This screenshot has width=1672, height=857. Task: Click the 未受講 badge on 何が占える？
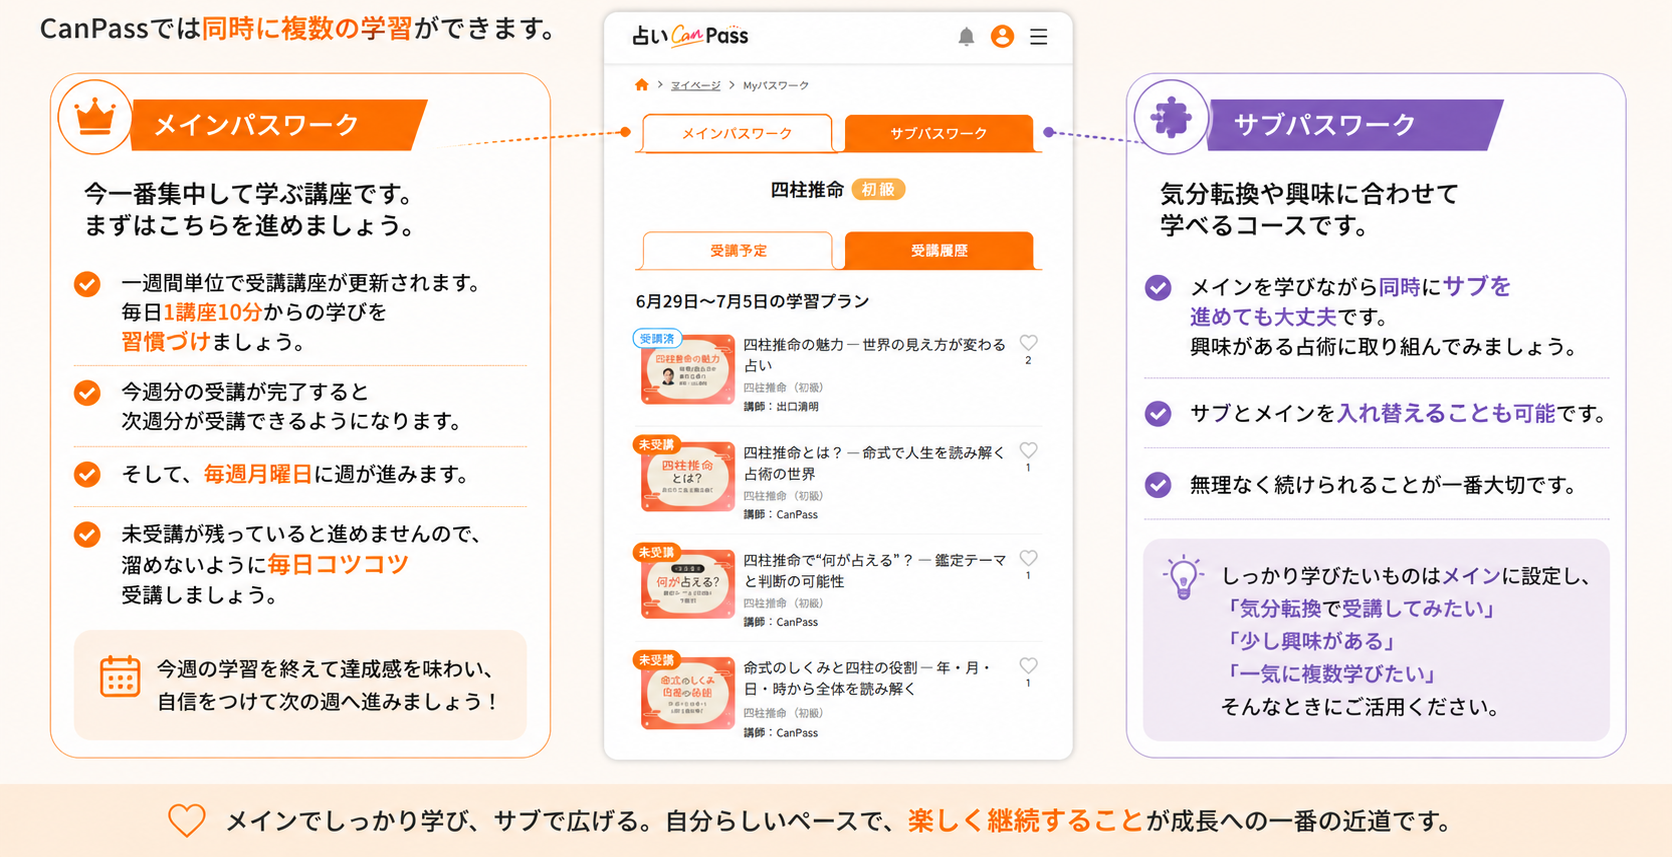click(656, 552)
